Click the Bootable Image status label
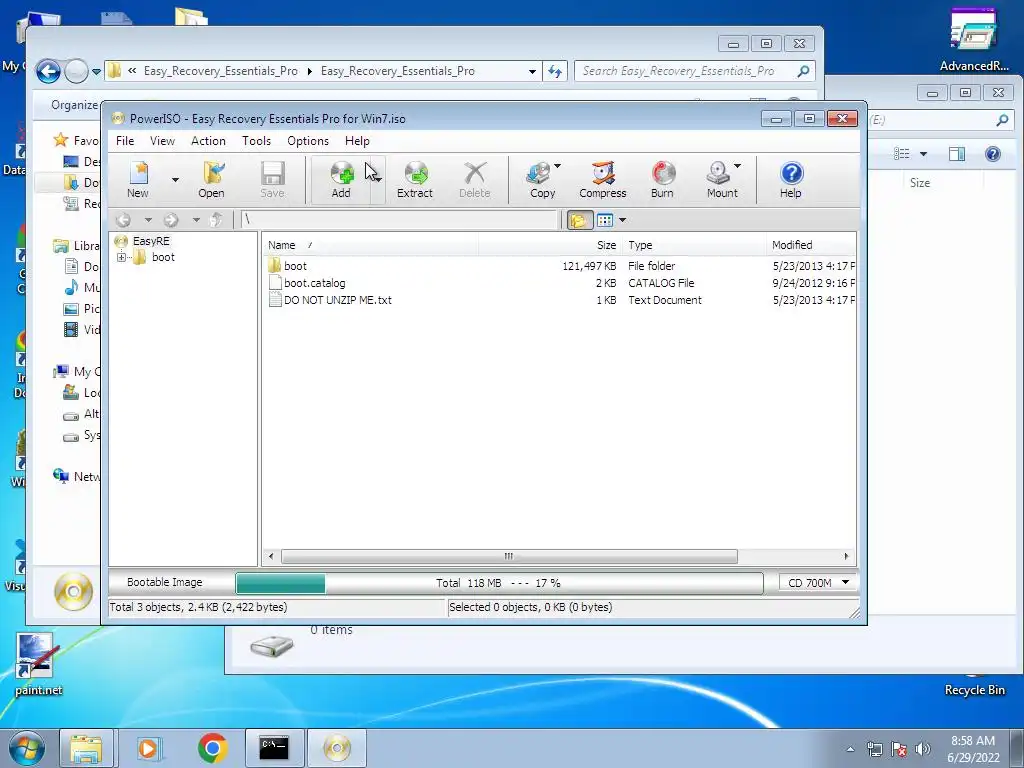 click(x=165, y=582)
